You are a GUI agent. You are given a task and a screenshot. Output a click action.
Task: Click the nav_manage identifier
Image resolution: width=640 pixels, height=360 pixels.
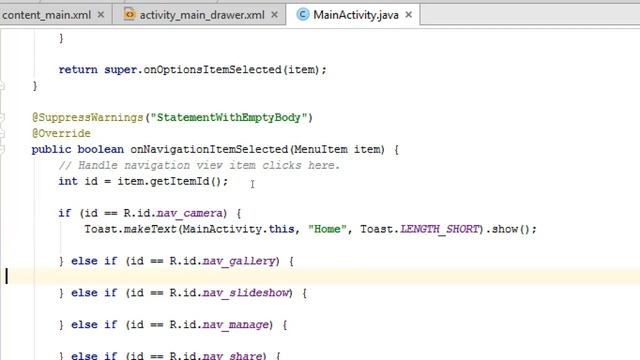[236, 325]
